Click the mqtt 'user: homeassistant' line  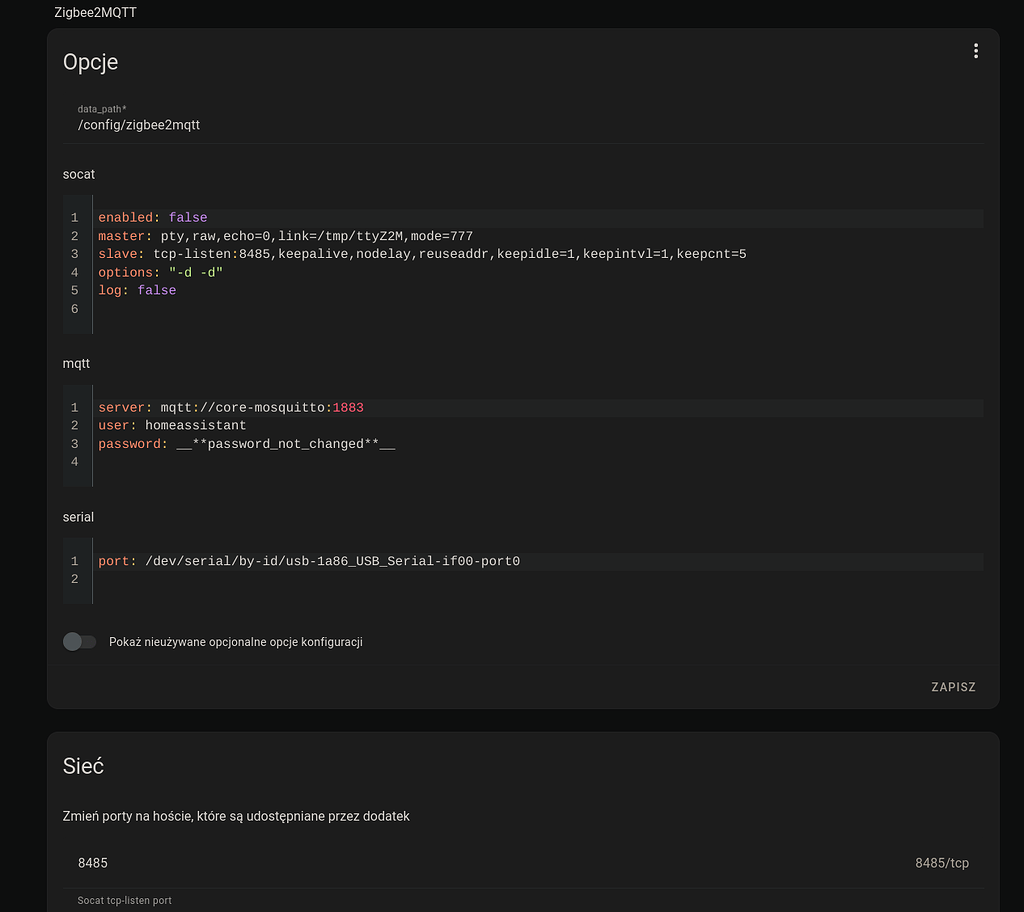point(172,426)
